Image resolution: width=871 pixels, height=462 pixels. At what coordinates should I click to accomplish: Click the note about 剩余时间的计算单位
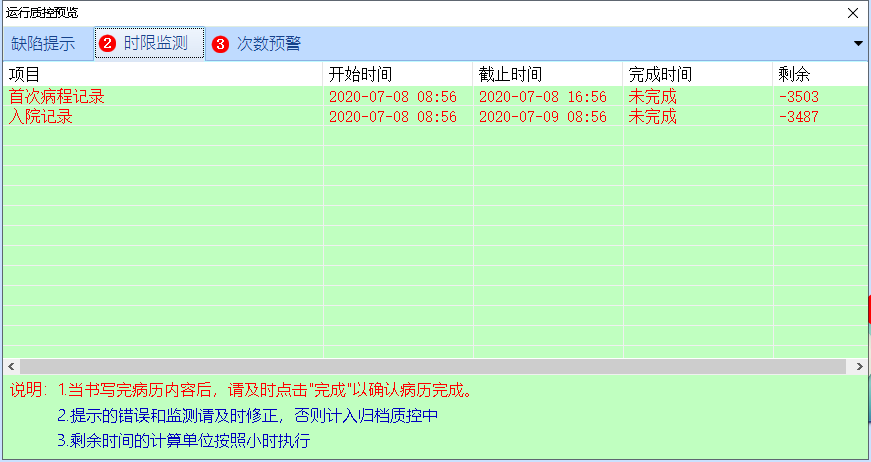tap(184, 441)
